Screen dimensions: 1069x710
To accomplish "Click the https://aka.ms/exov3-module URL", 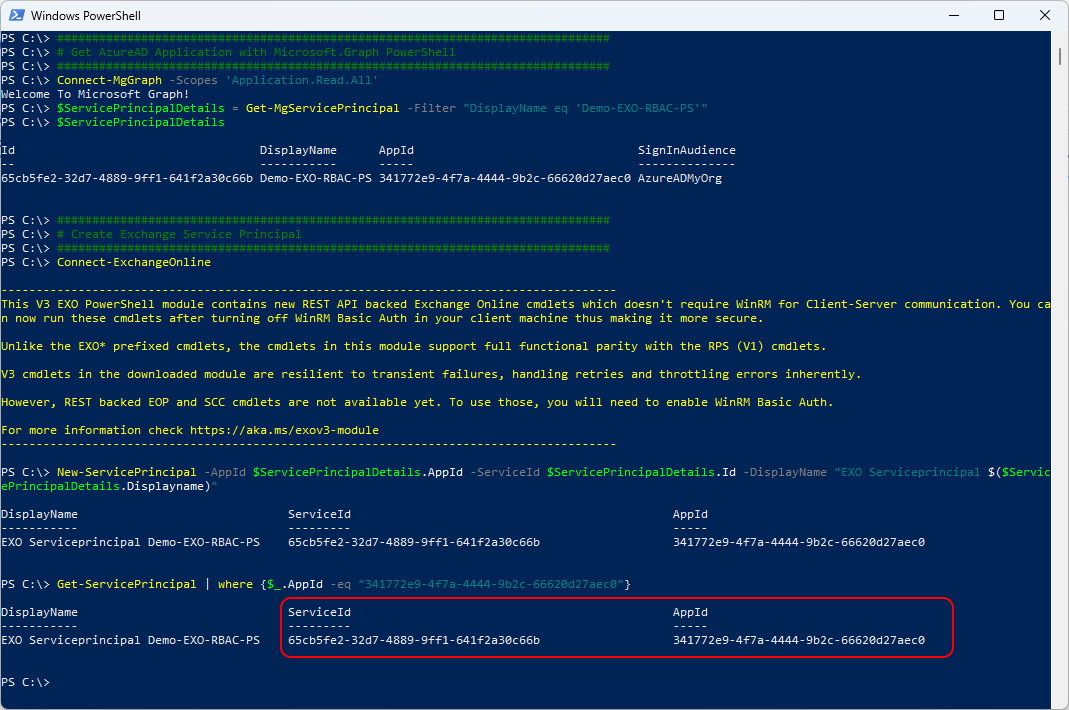I will pyautogui.click(x=284, y=430).
